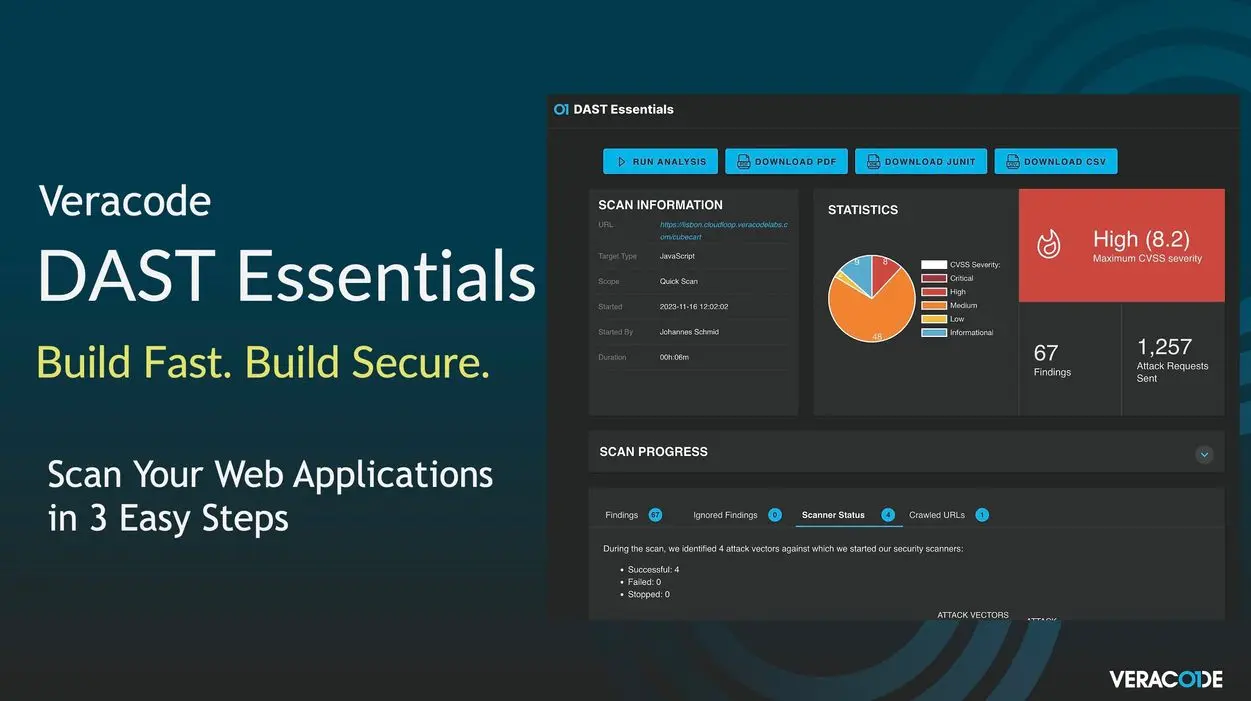Click the red High pie slice
The height and width of the screenshot is (701, 1251).
pos(883,270)
